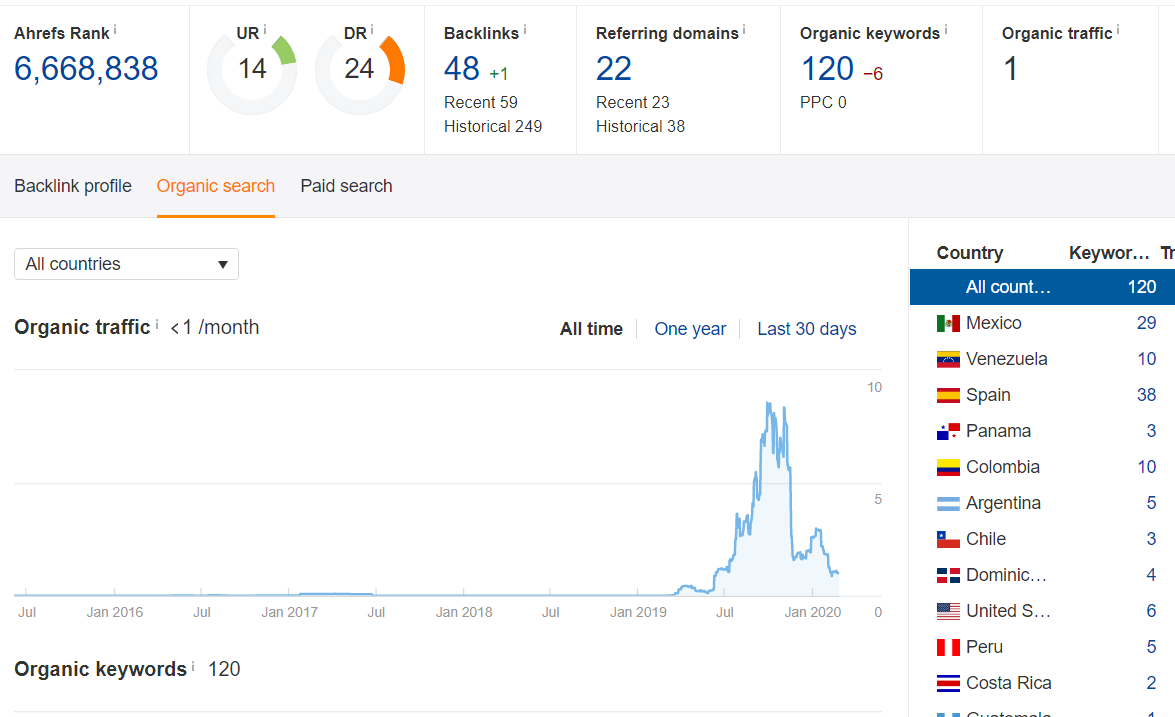Click the traffic peak on the chart

coord(768,404)
